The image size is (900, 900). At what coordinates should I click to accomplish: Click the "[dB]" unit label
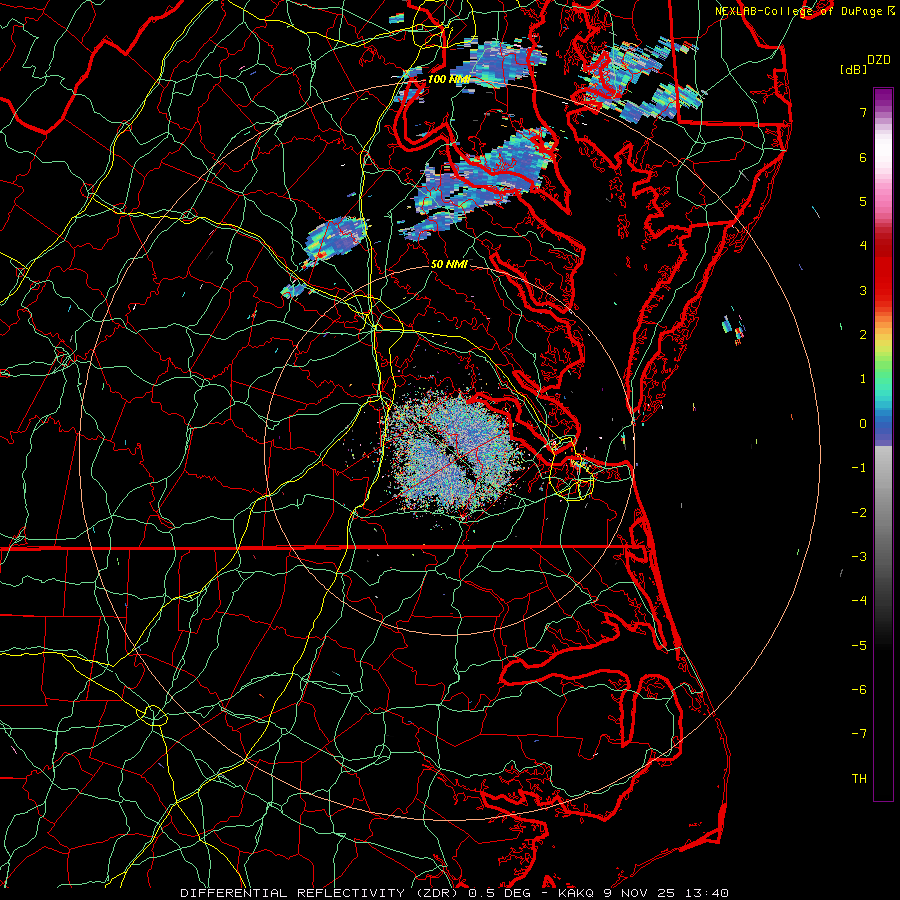tap(853, 69)
